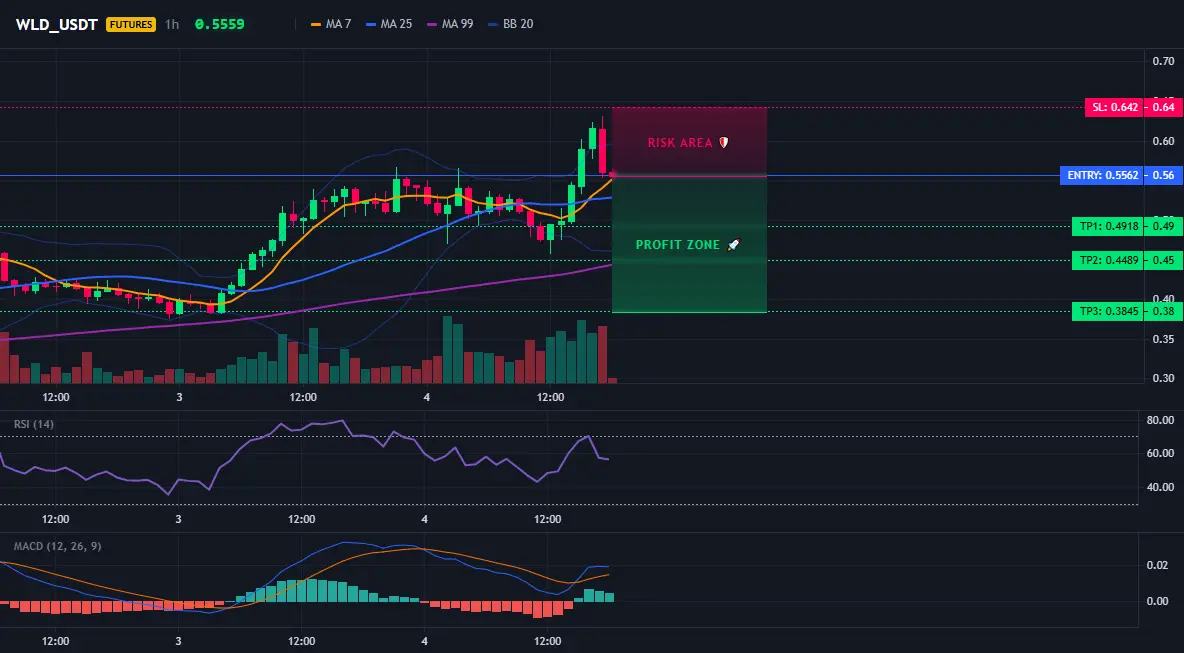Open the 1h timeframe selector
Viewport: 1184px width, 653px height.
click(x=172, y=24)
